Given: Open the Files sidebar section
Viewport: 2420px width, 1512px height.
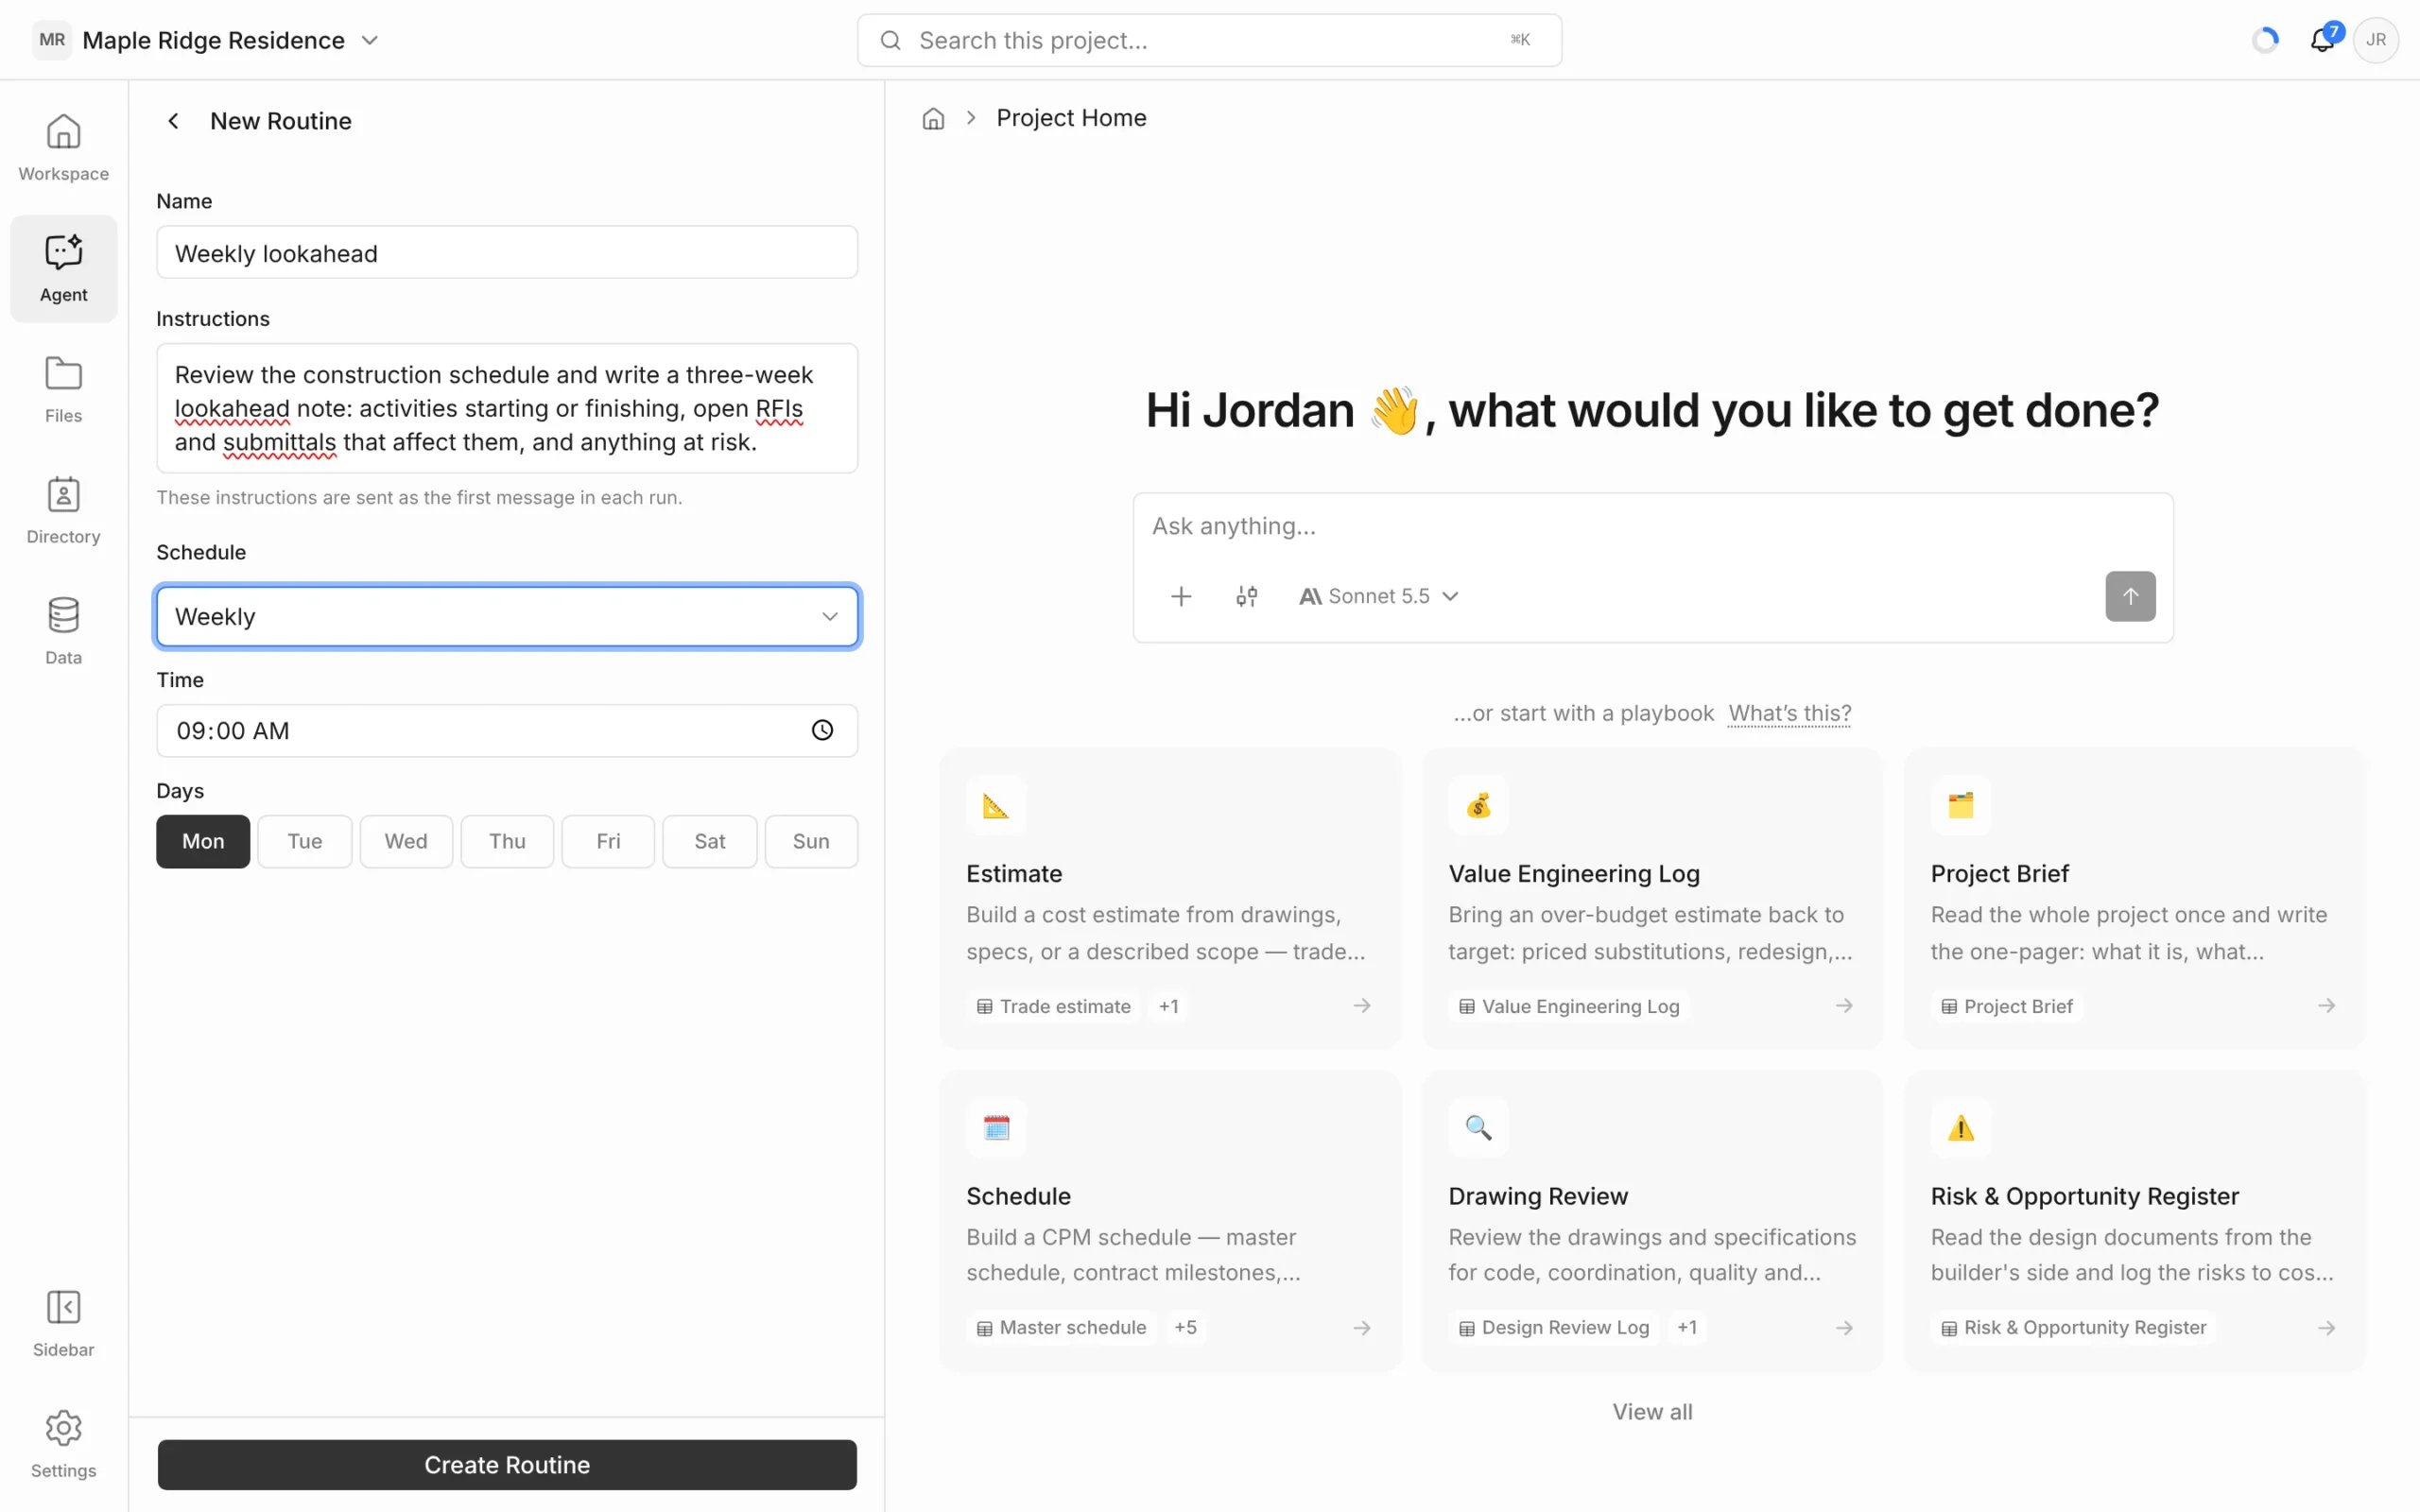Looking at the screenshot, I should coord(63,389).
